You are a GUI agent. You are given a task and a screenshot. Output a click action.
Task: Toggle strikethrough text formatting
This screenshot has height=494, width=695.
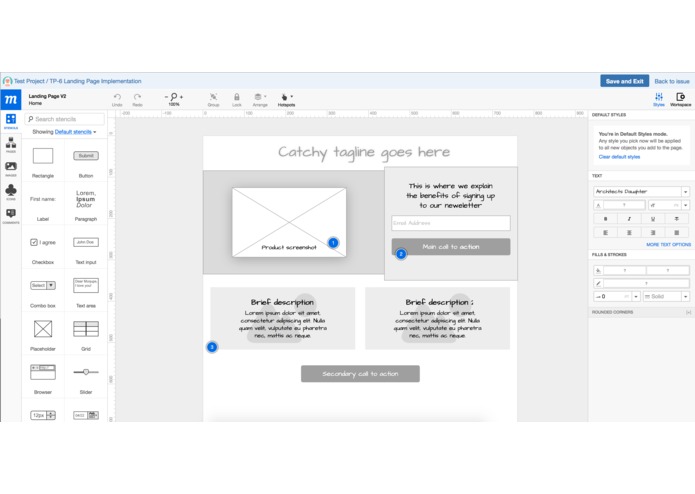point(676,219)
